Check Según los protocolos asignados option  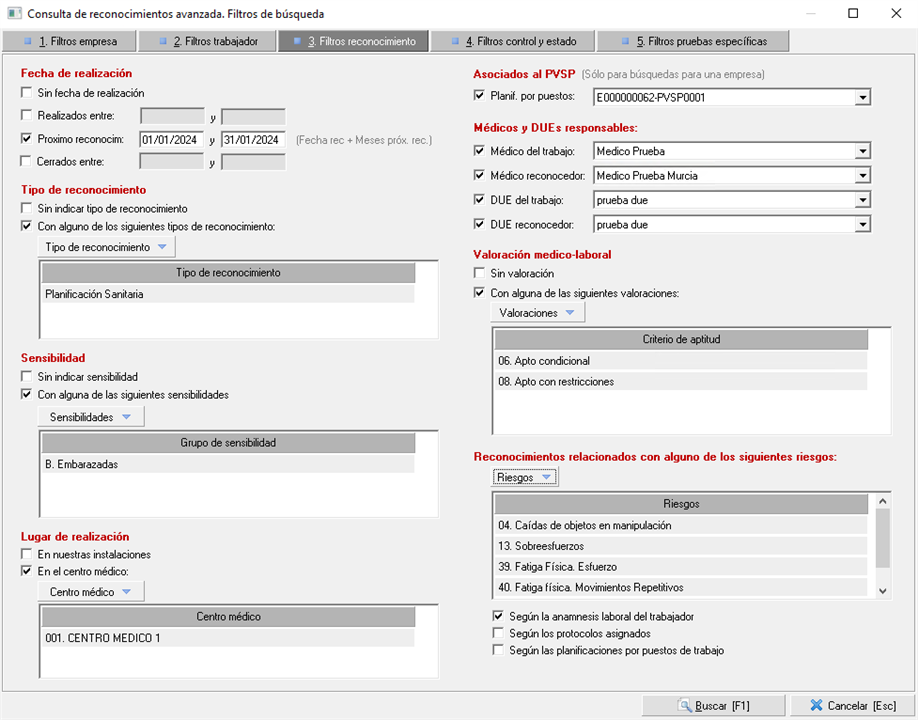tap(499, 633)
